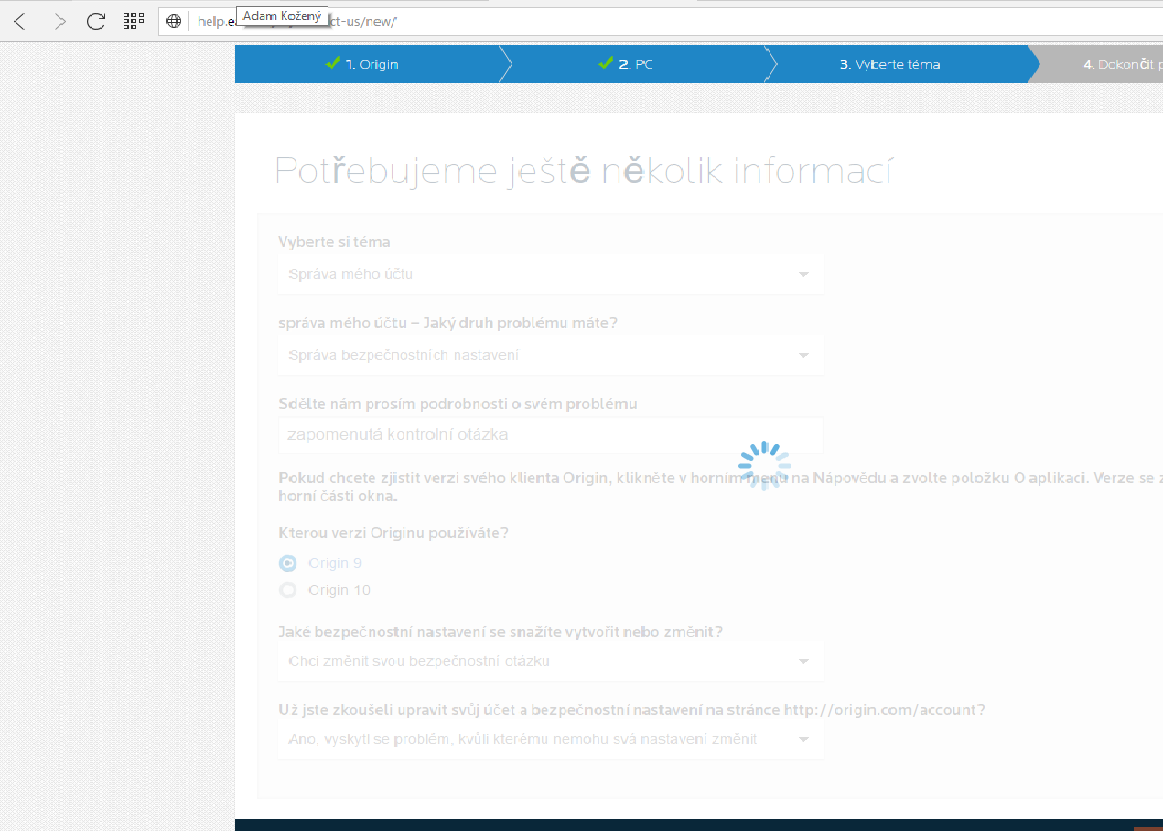Click the loading spinner in the form
The image size is (1163, 831).
[764, 465]
